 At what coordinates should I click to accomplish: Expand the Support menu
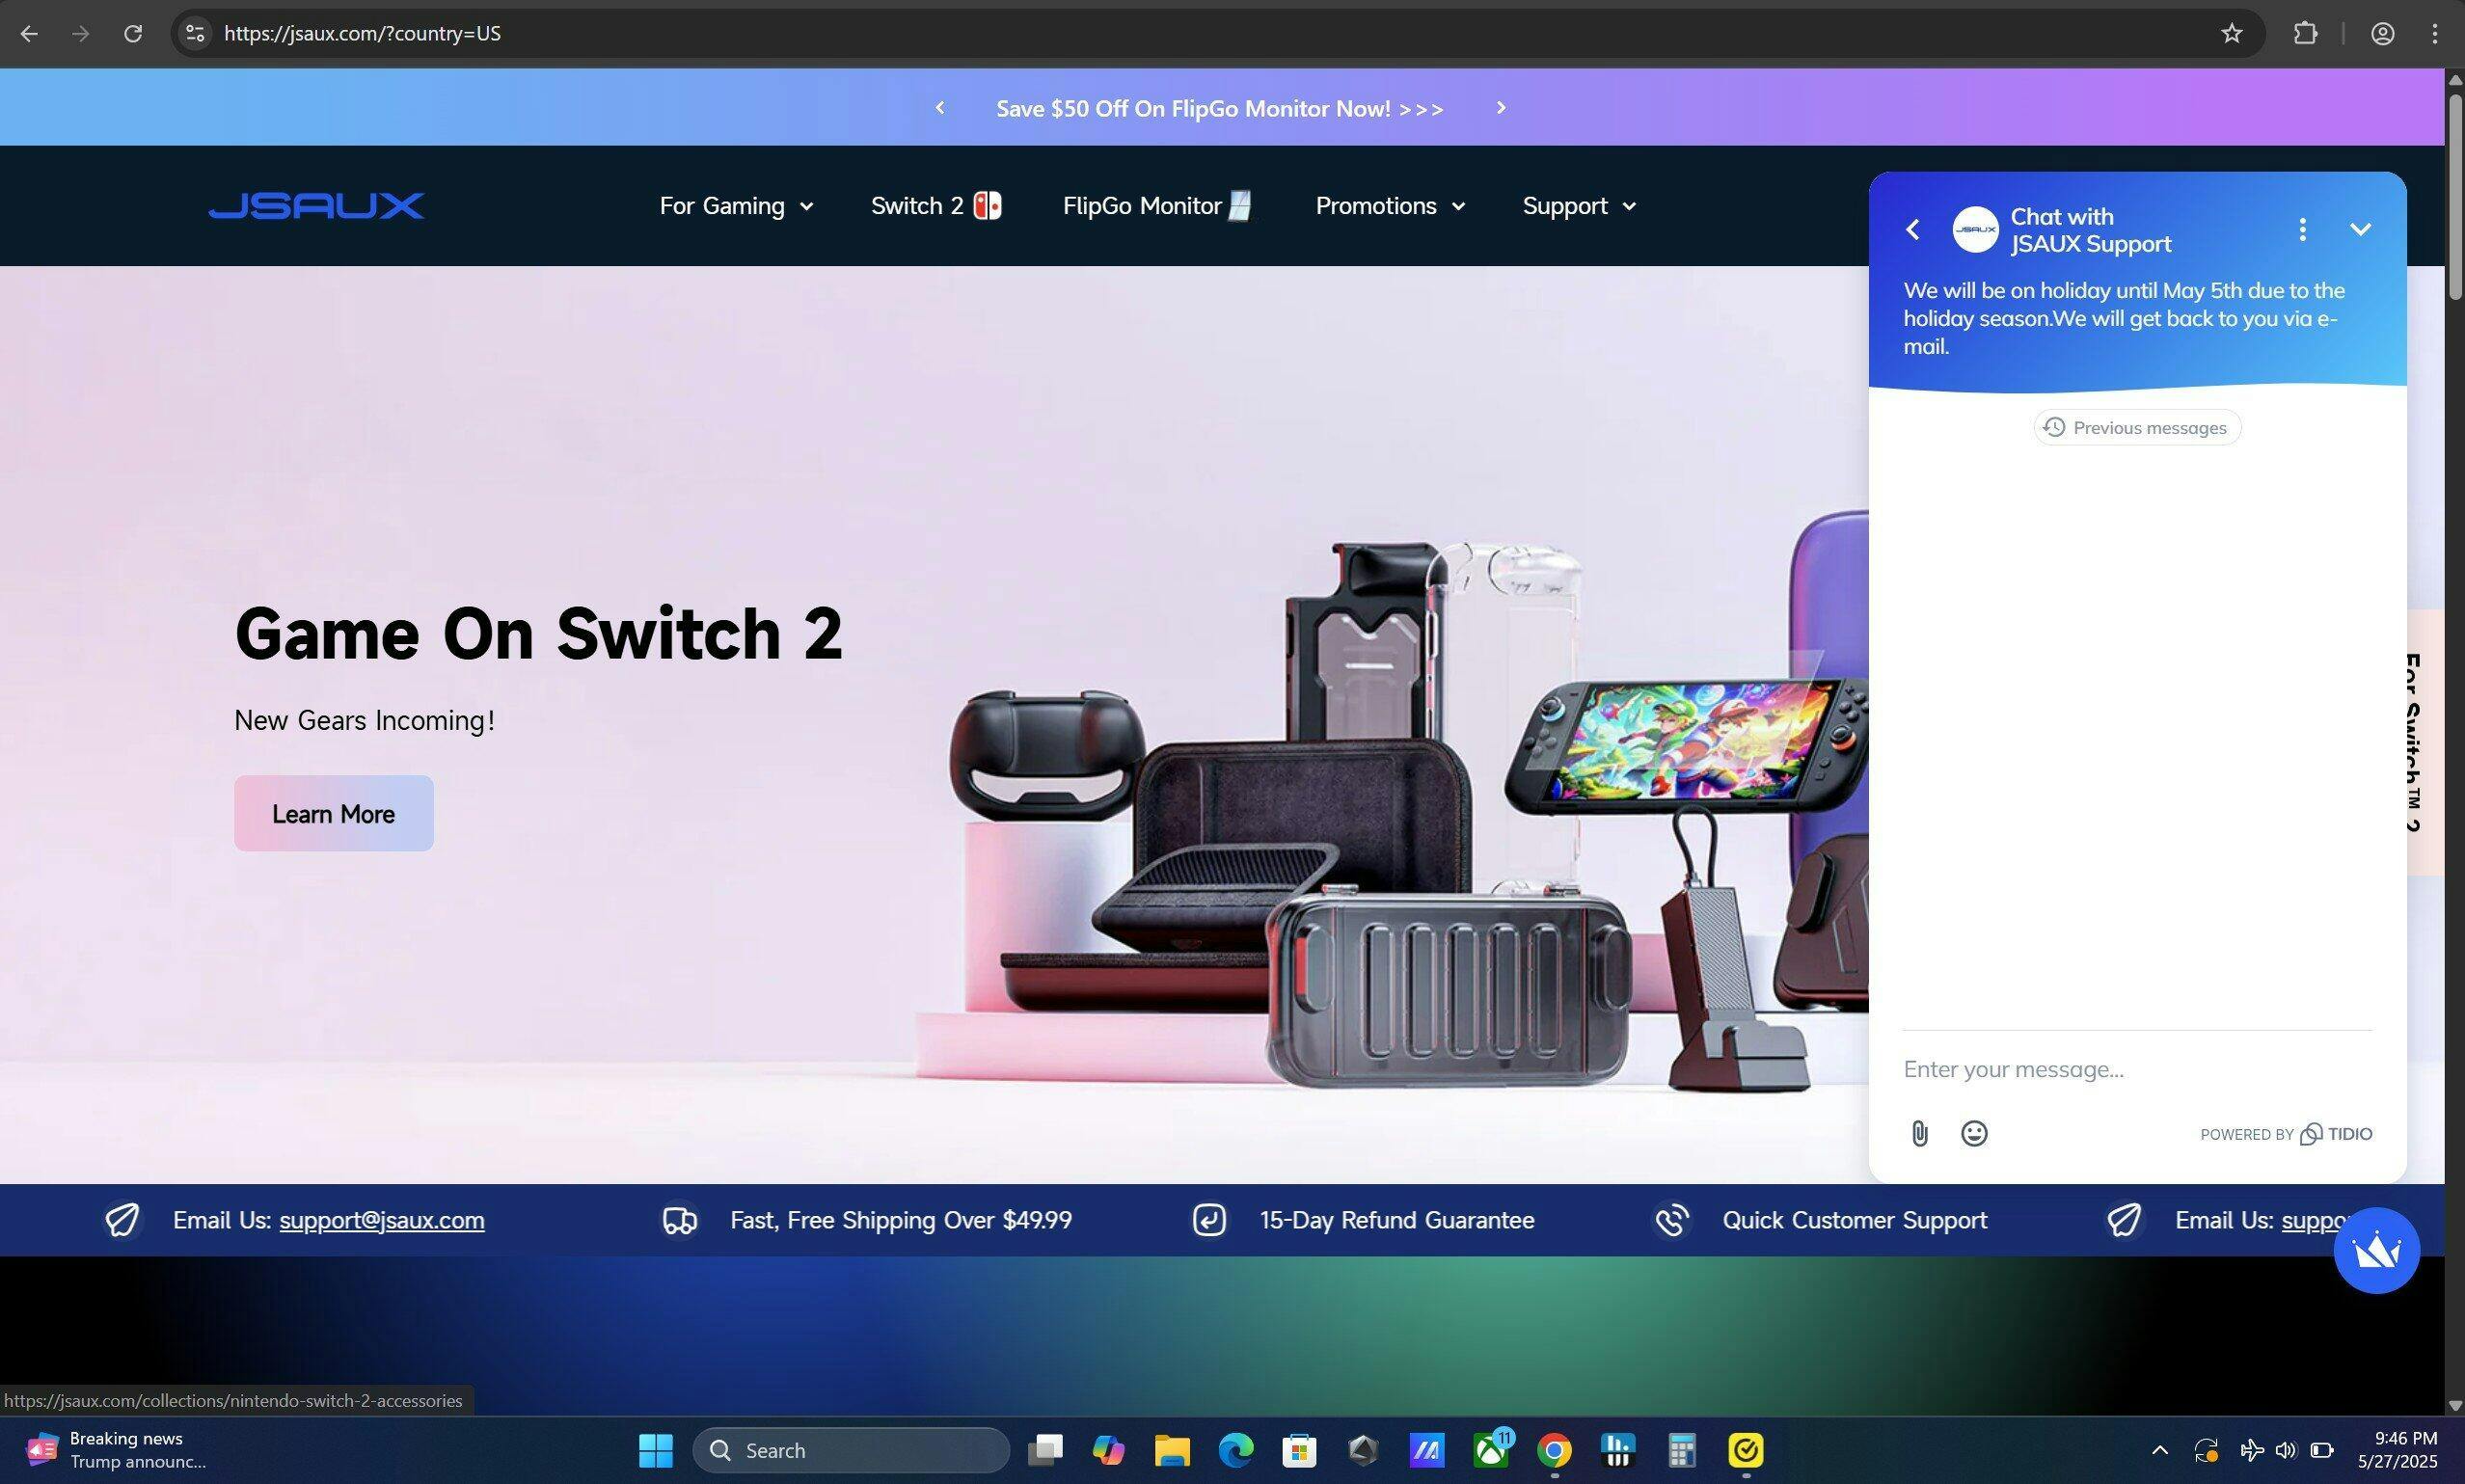point(1579,206)
